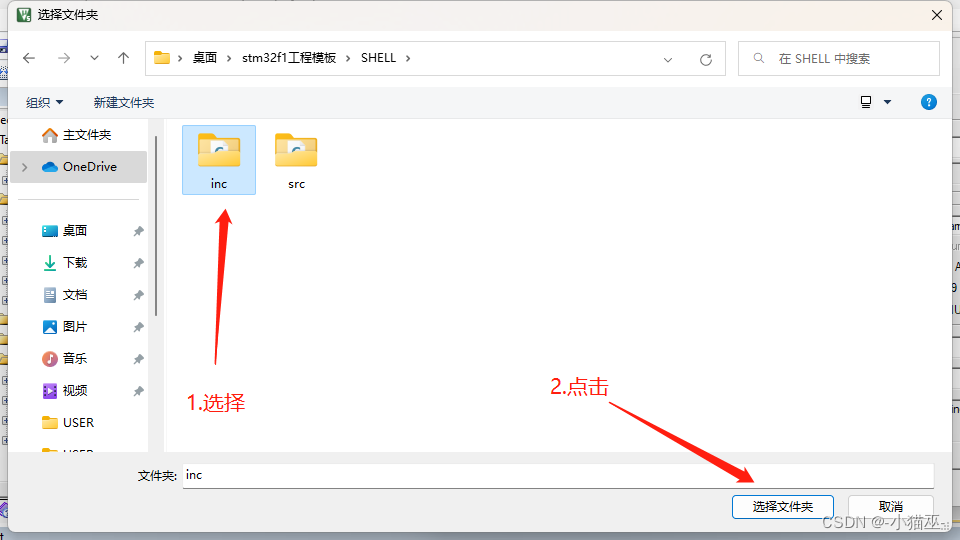
Task: Select the src folder
Action: click(x=296, y=160)
